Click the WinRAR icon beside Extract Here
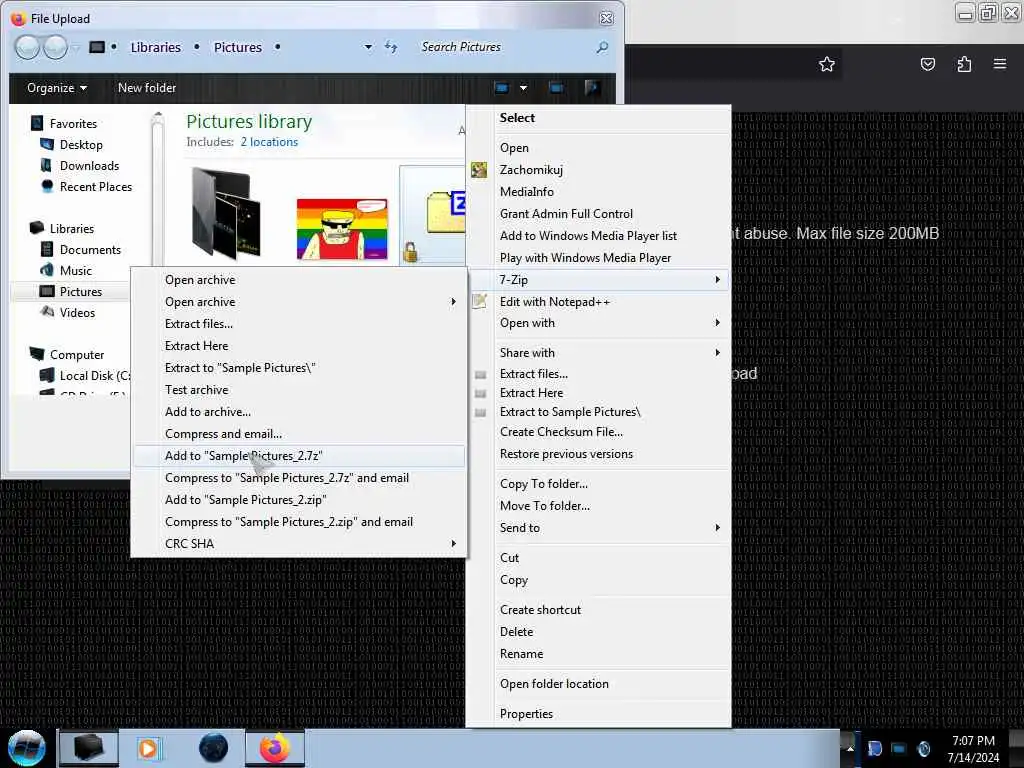Viewport: 1024px width, 768px height. (480, 393)
